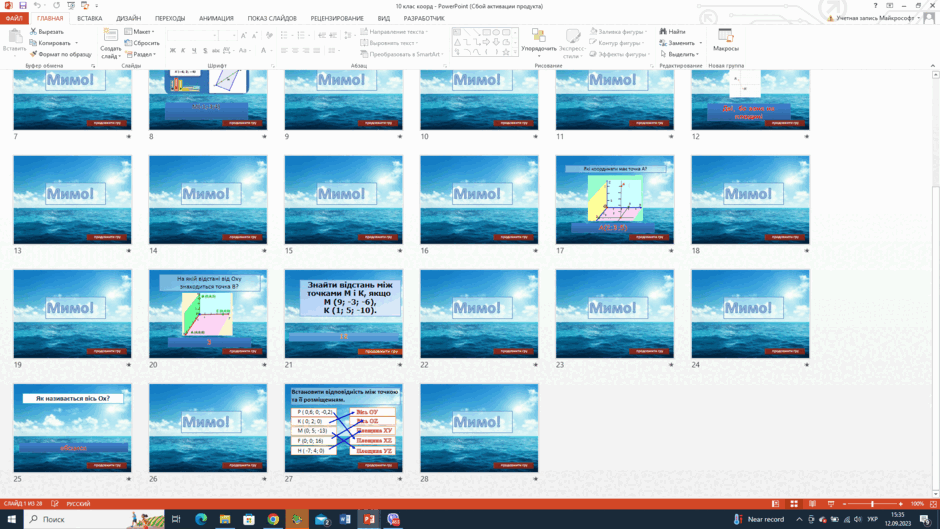The width and height of the screenshot is (940, 529).
Task: Reset slide layout with Сбросить
Action: coord(142,43)
